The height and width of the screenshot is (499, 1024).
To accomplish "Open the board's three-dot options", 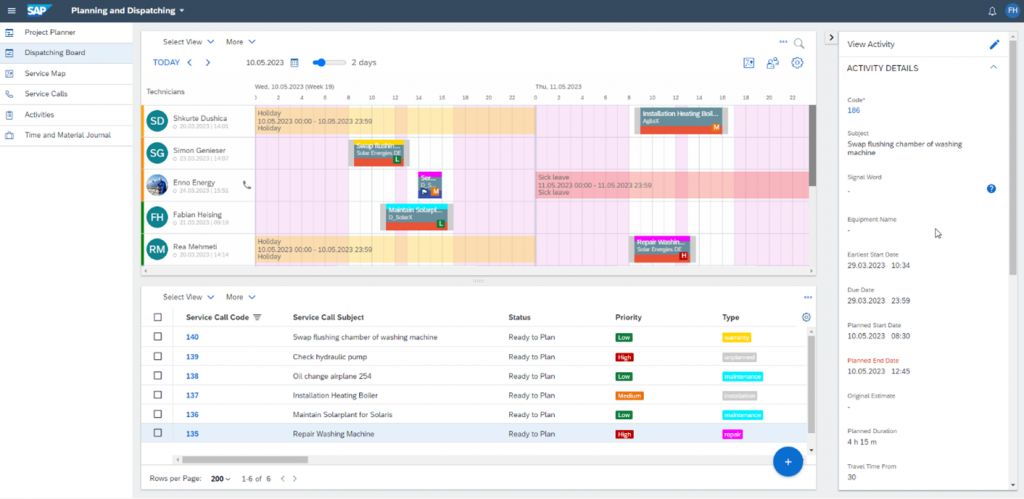I will tap(783, 42).
